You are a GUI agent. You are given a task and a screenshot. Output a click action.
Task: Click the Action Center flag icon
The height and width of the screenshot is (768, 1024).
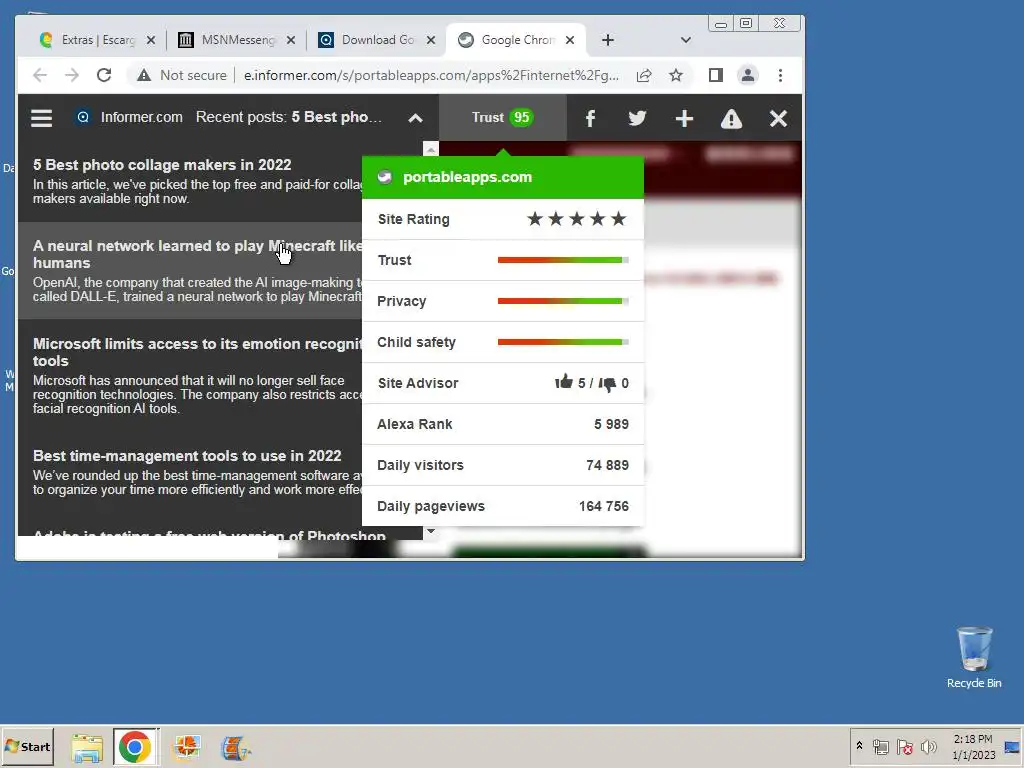point(904,746)
